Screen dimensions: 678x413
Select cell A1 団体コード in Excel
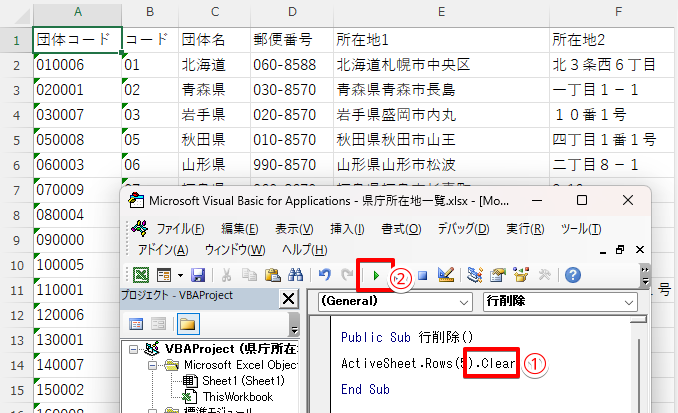[77, 40]
